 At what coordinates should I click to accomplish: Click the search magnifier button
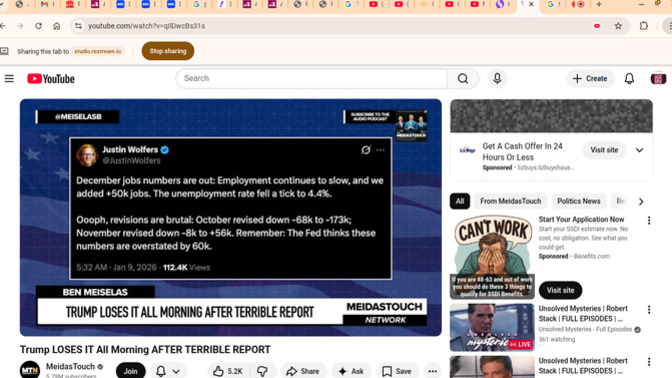click(x=463, y=78)
